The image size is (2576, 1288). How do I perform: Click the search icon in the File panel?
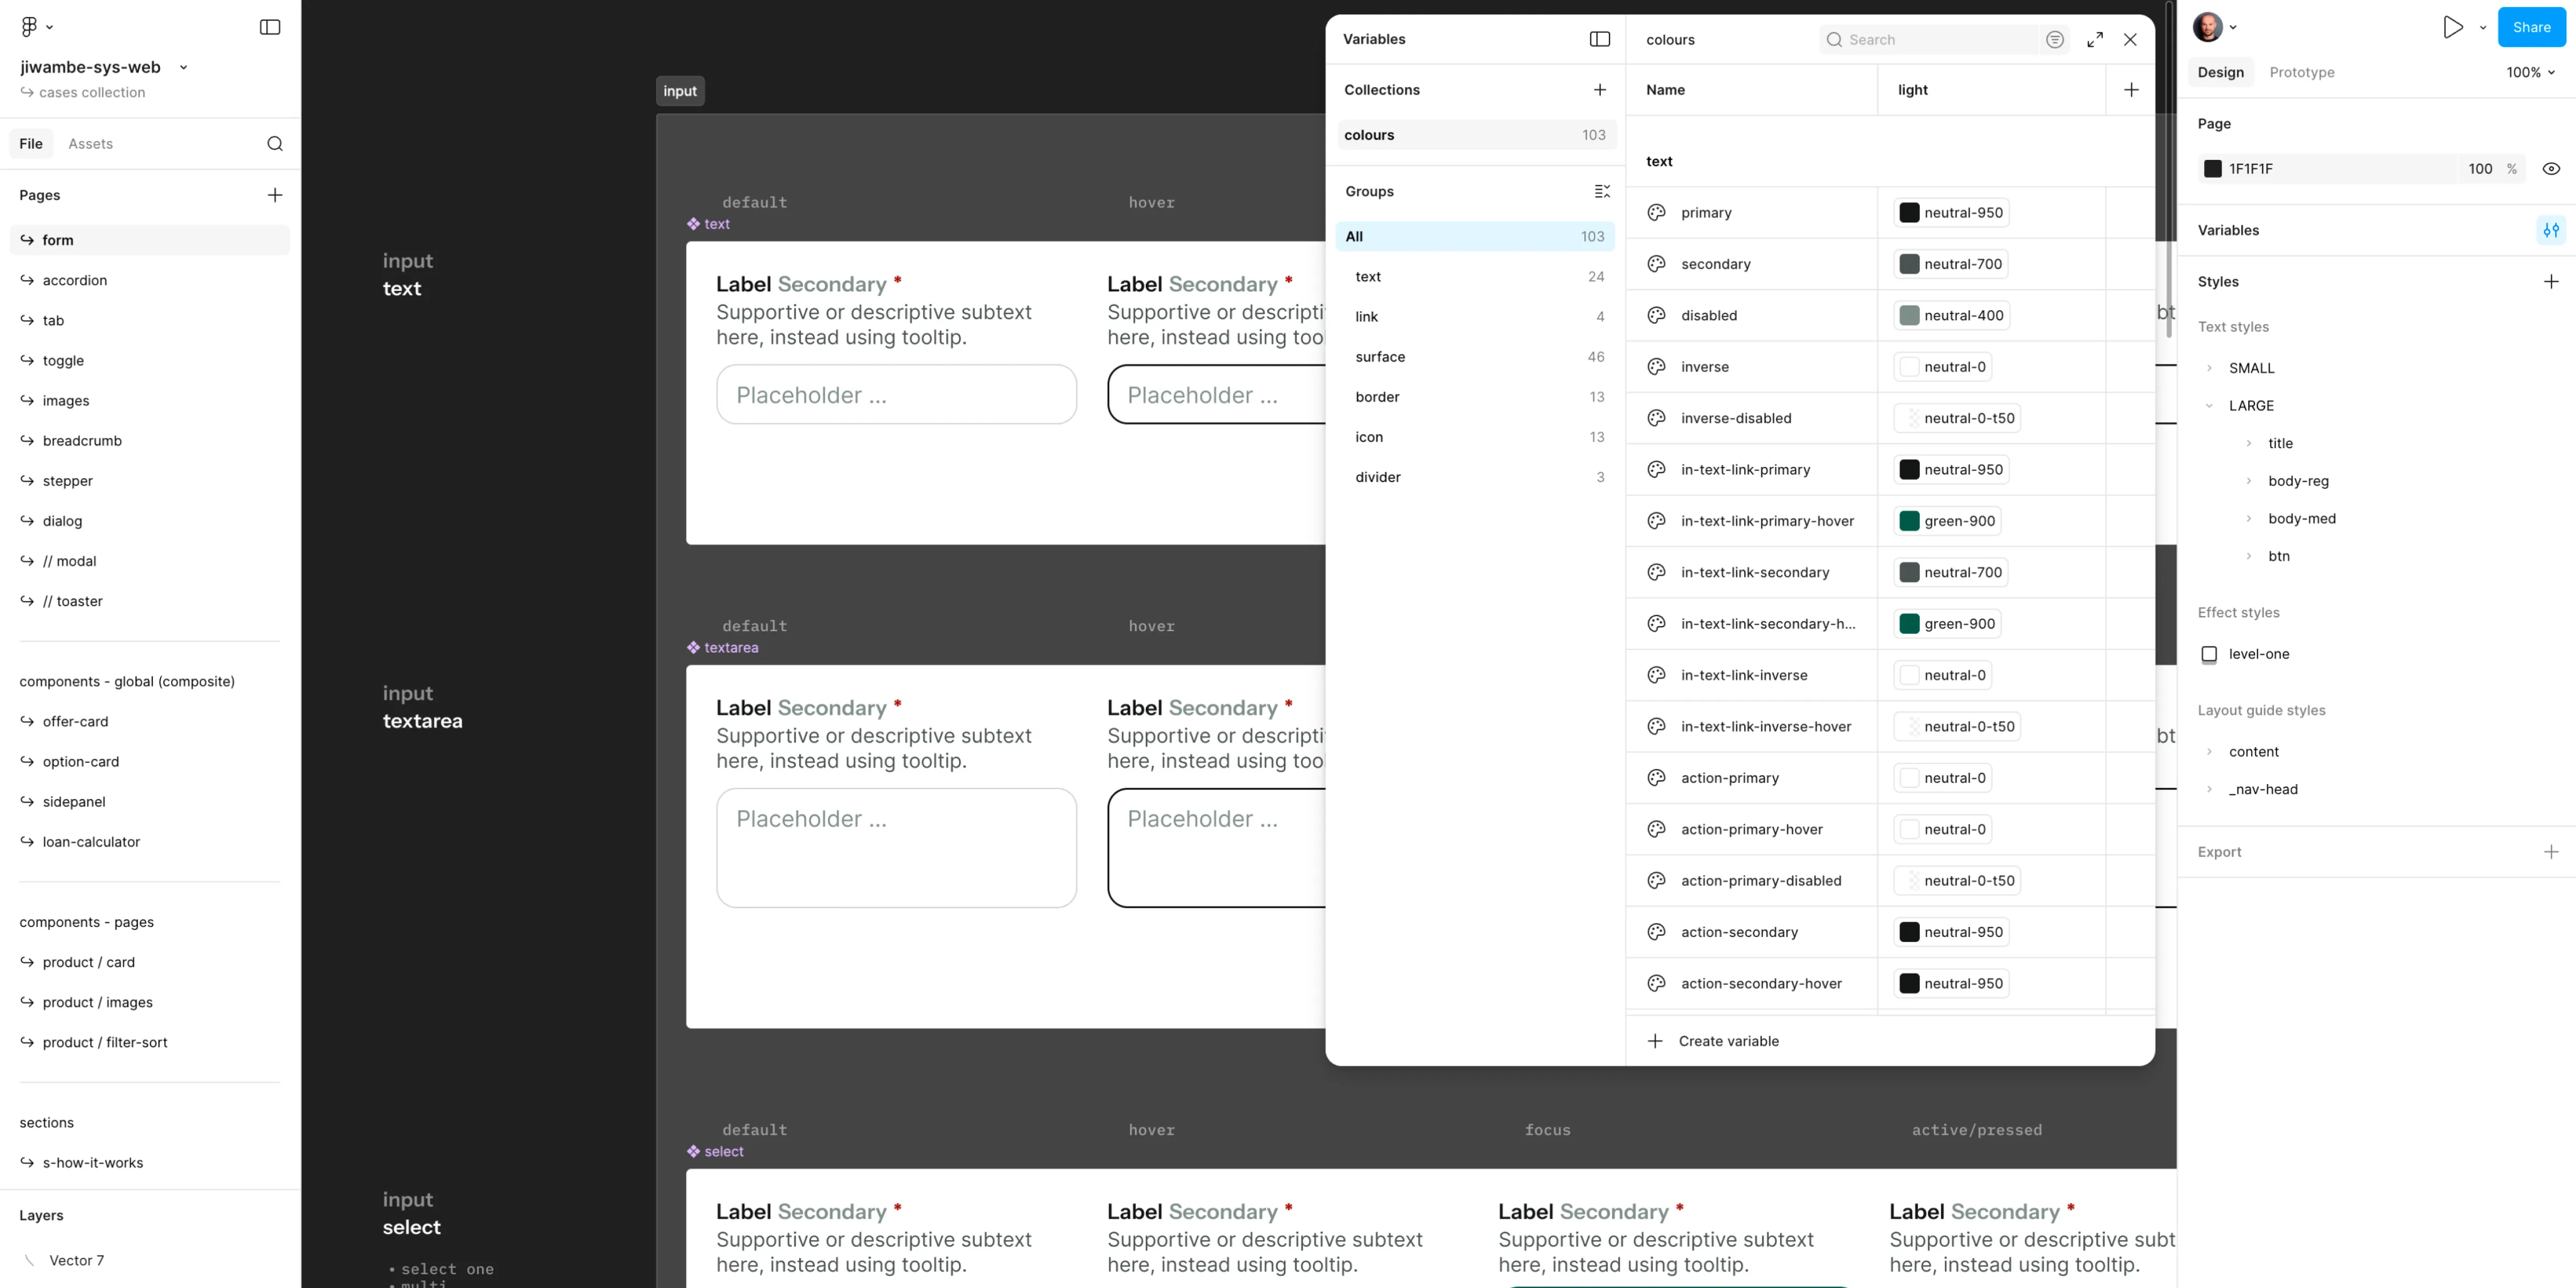pos(275,144)
